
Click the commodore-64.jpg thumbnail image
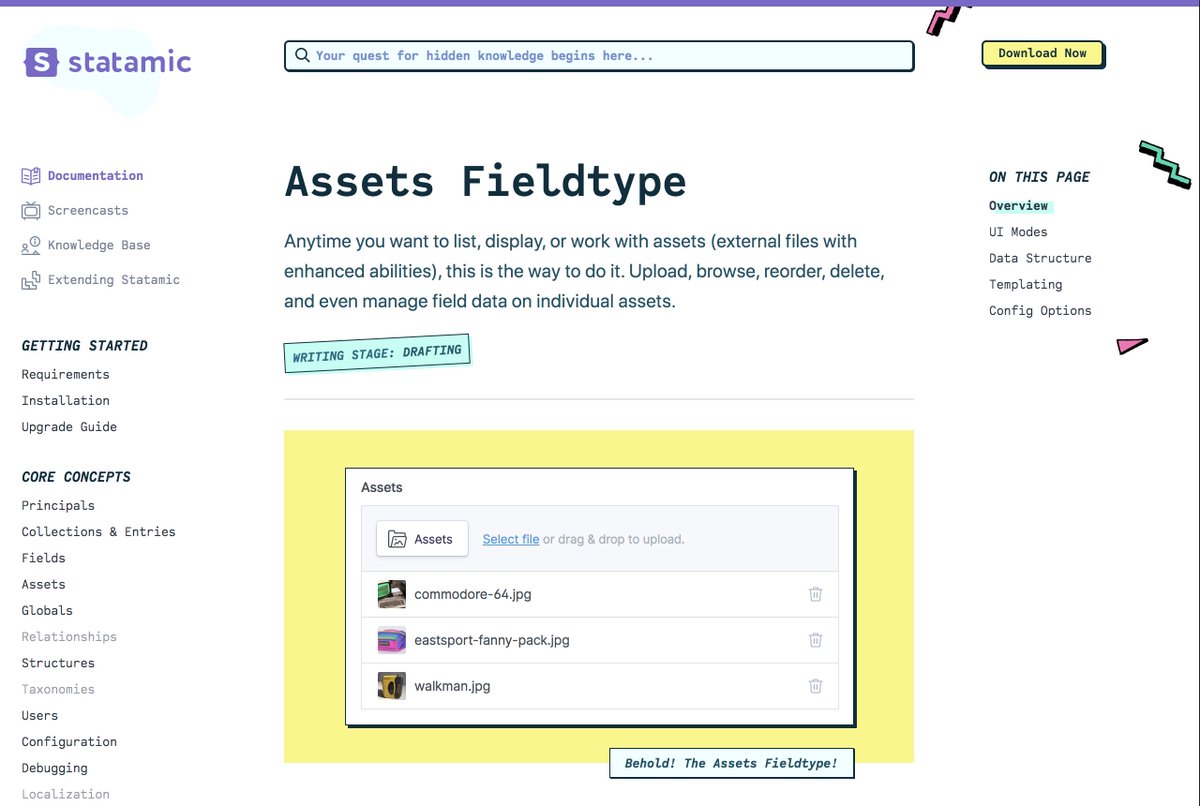pos(391,594)
